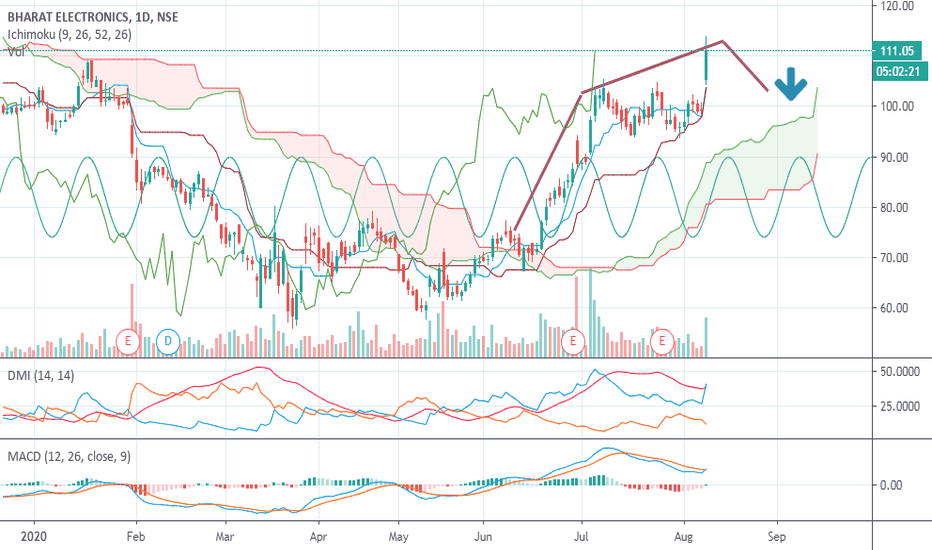932x550 pixels.
Task: Click the Sep label on the time axis
Action: 776,536
